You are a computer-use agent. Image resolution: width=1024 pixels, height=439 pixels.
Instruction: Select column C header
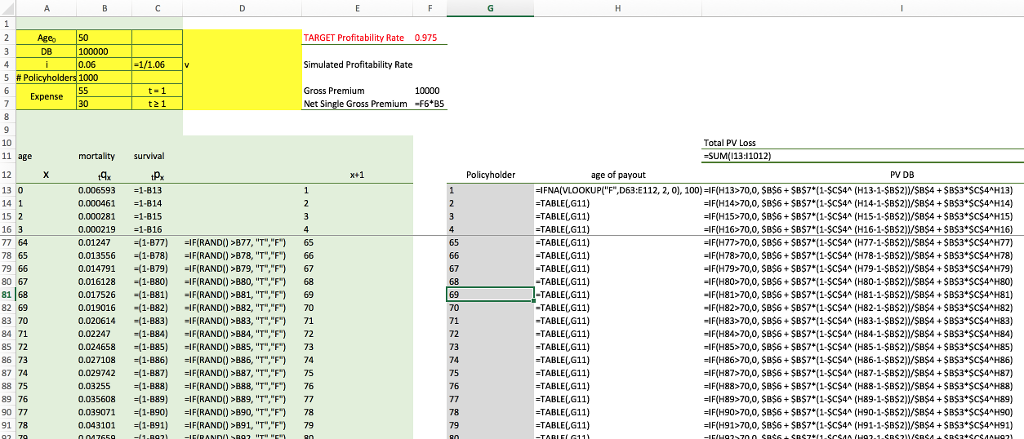pos(157,8)
